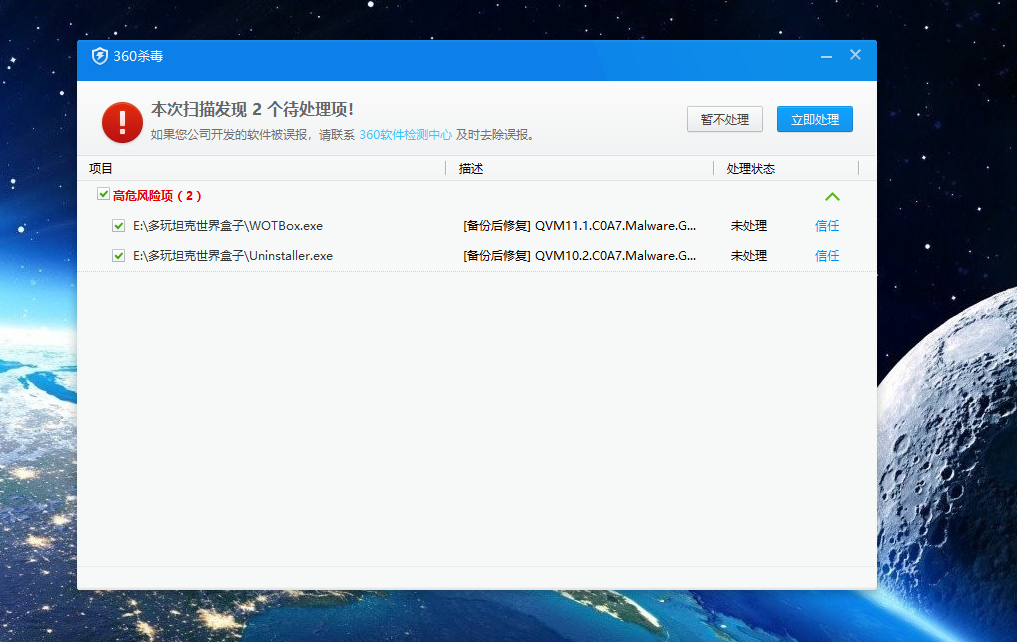Screen dimensions: 1017x642
Task: Click 未处理 status of WOTBox.exe
Action: point(748,226)
